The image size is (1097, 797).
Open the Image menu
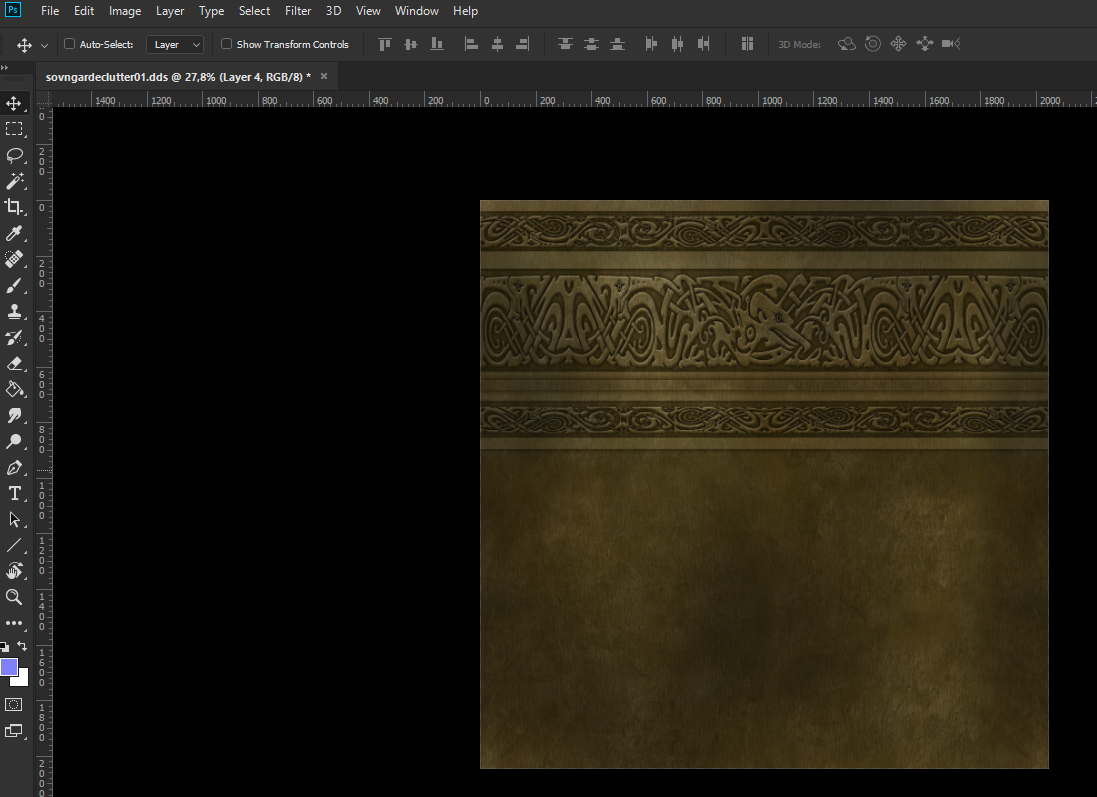click(x=125, y=10)
